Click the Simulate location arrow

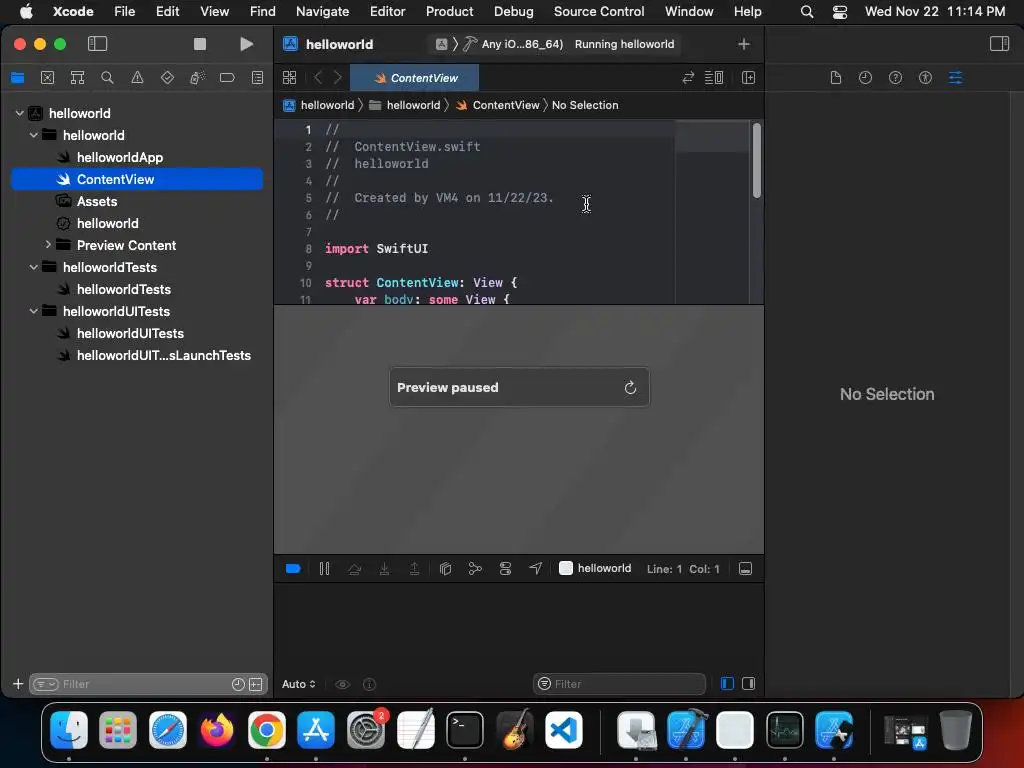pyautogui.click(x=536, y=569)
